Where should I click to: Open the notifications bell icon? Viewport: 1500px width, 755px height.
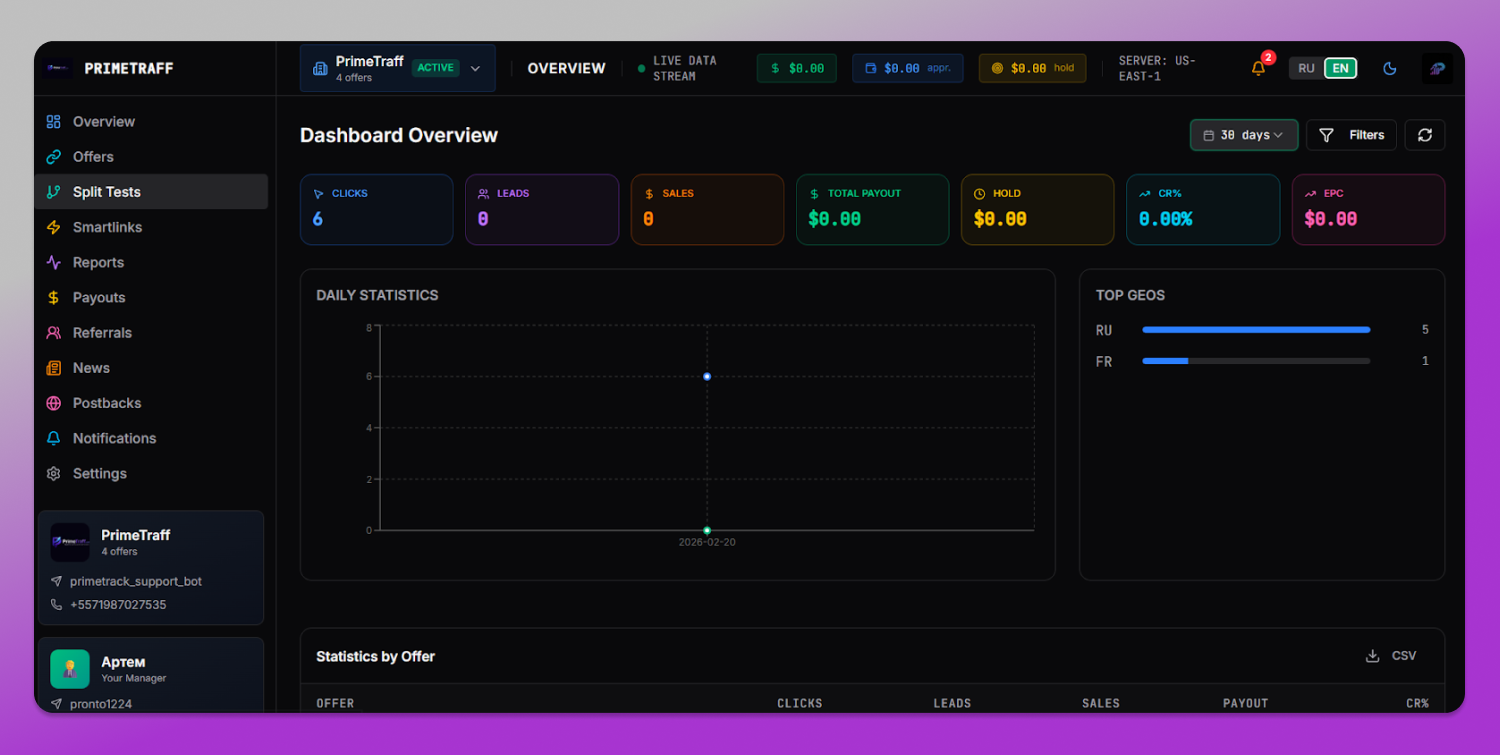click(1258, 68)
